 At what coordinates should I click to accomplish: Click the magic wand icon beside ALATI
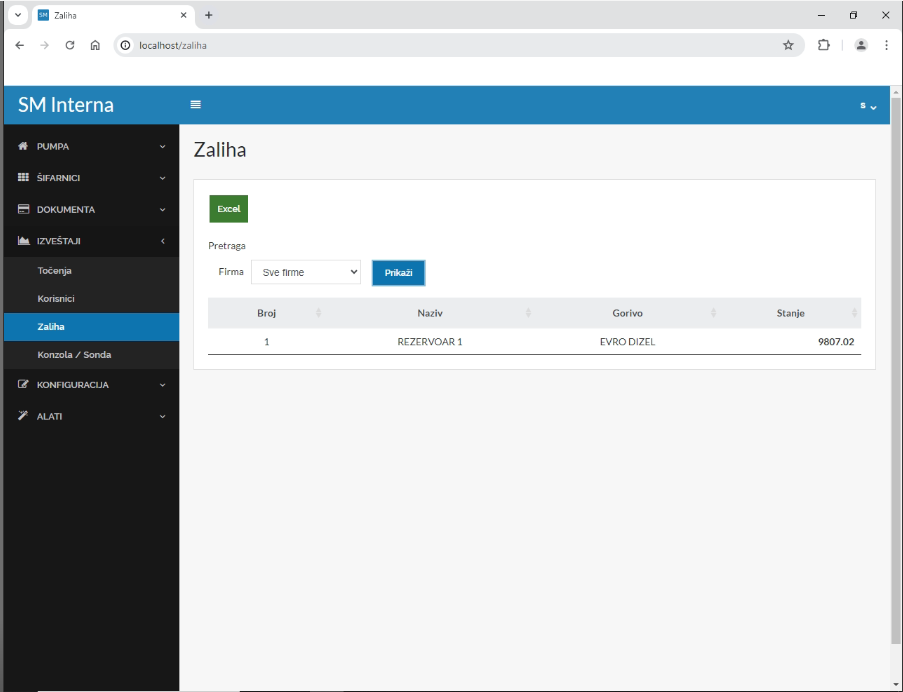tap(24, 416)
